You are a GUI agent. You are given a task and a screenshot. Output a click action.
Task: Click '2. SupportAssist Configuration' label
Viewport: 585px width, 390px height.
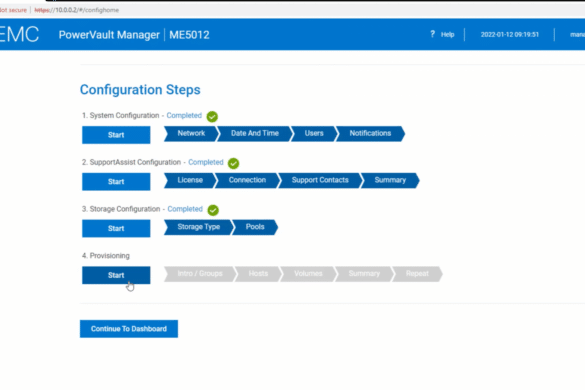coord(131,162)
